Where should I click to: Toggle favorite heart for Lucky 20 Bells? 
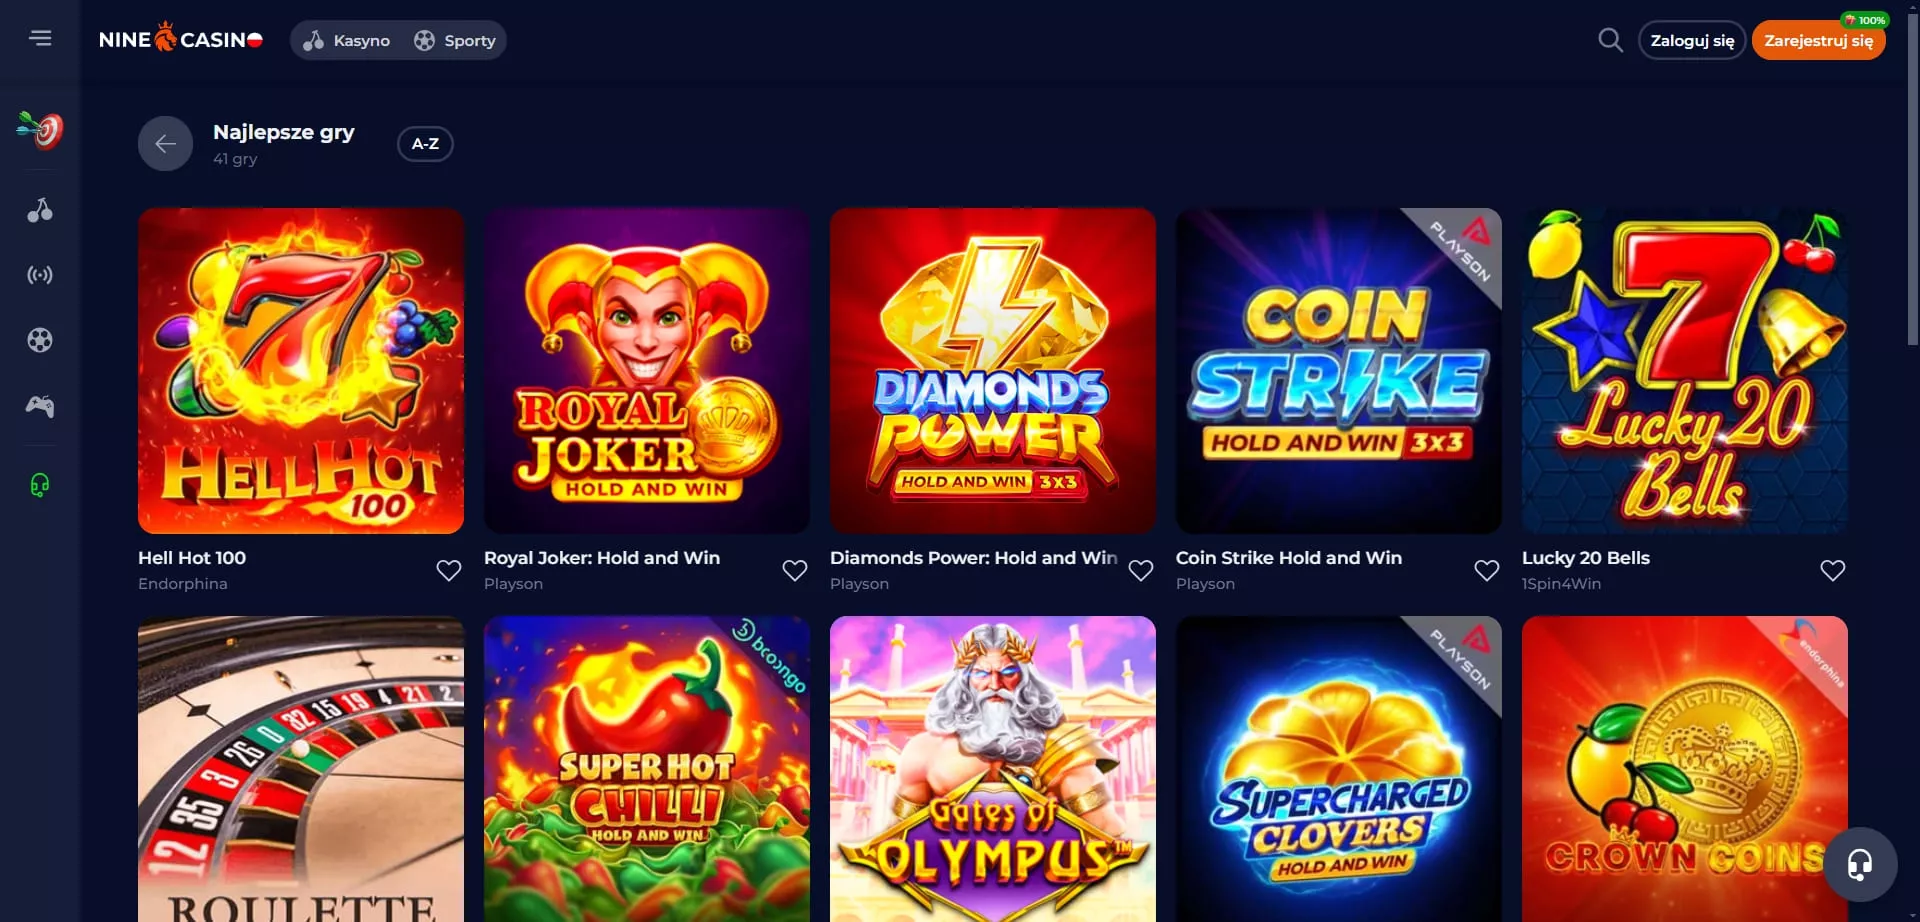[1833, 570]
